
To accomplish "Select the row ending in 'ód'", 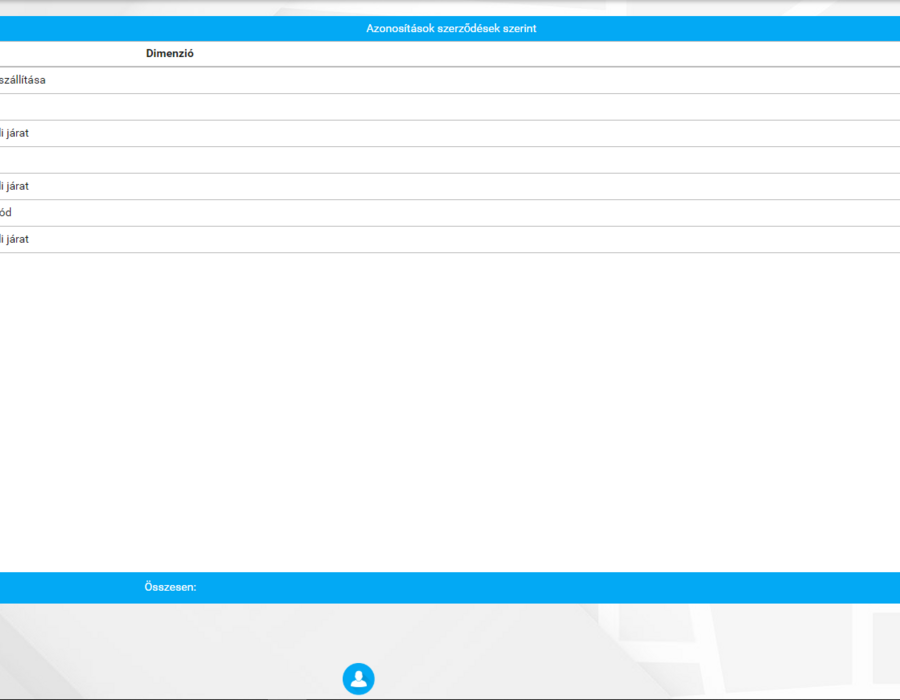I will pyautogui.click(x=450, y=213).
